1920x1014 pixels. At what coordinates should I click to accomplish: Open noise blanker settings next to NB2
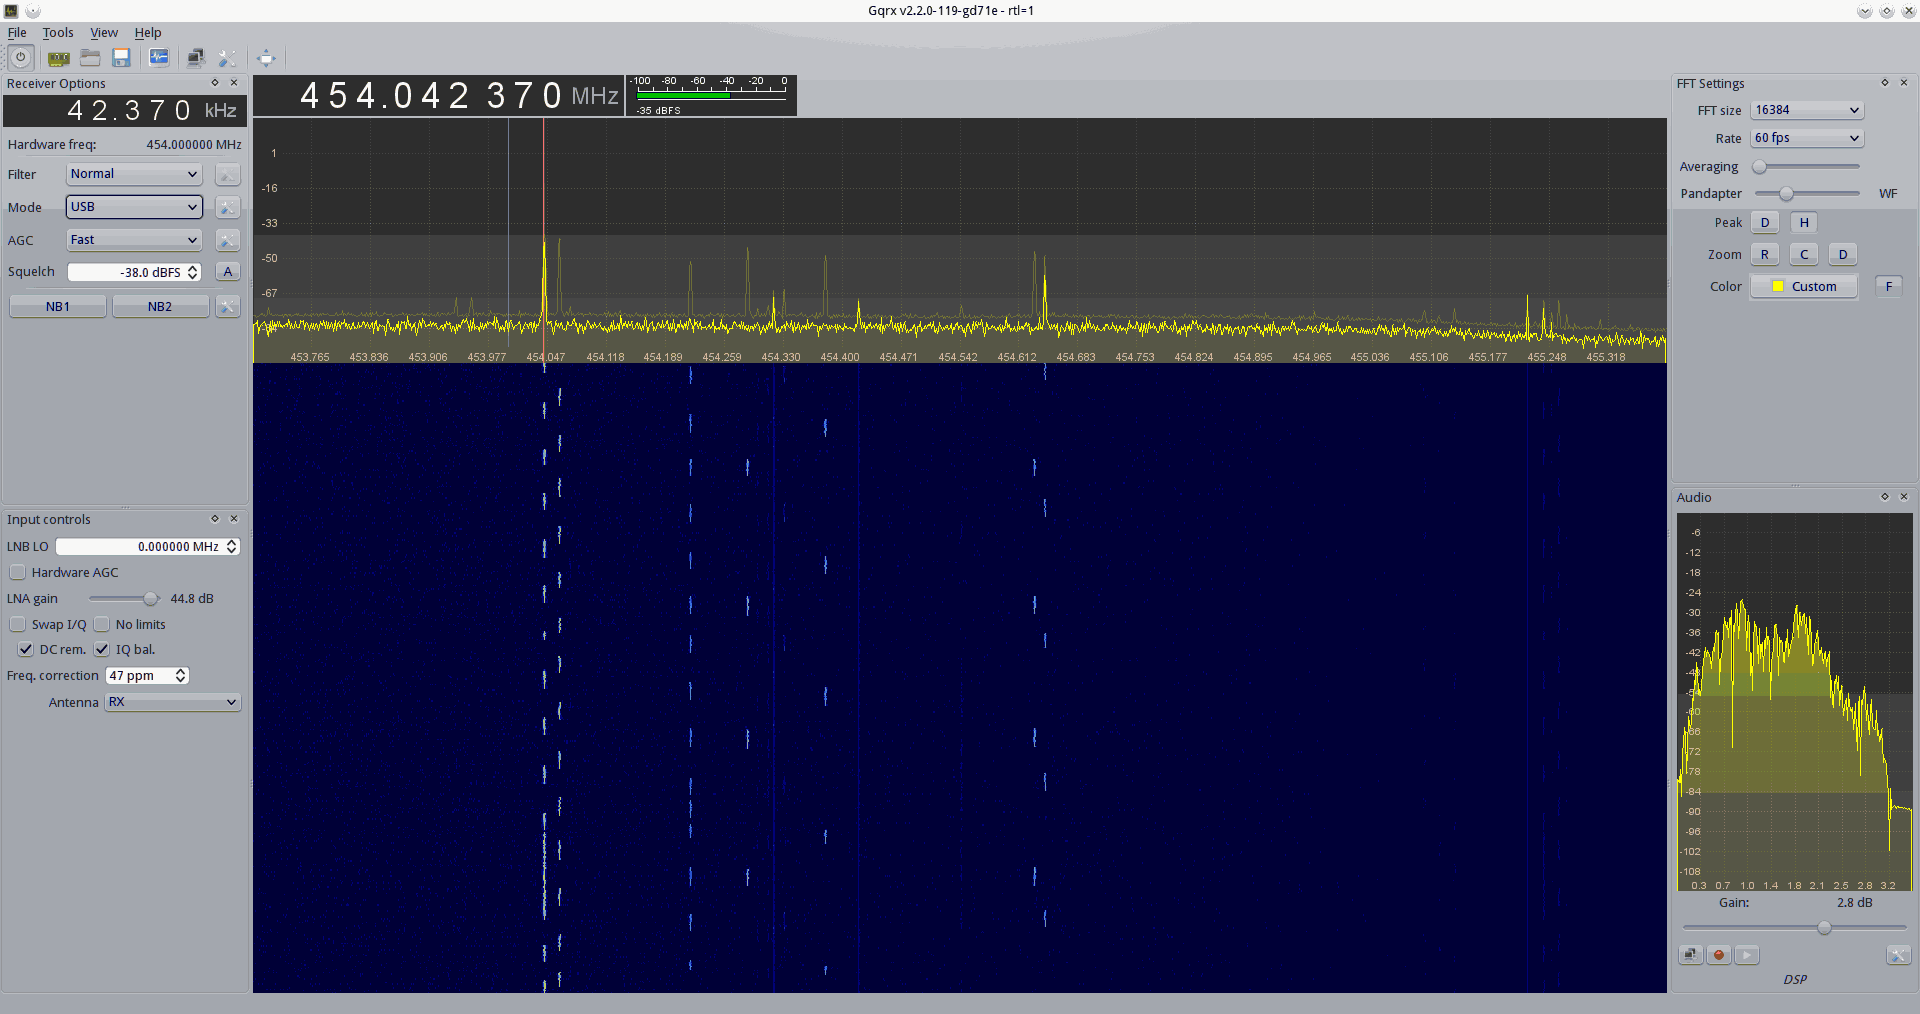228,307
